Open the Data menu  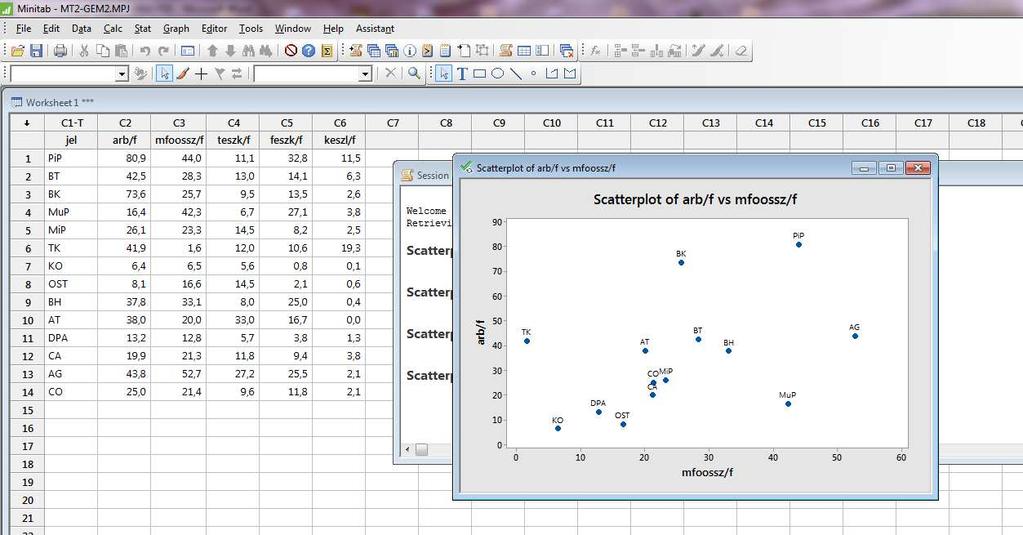point(81,29)
